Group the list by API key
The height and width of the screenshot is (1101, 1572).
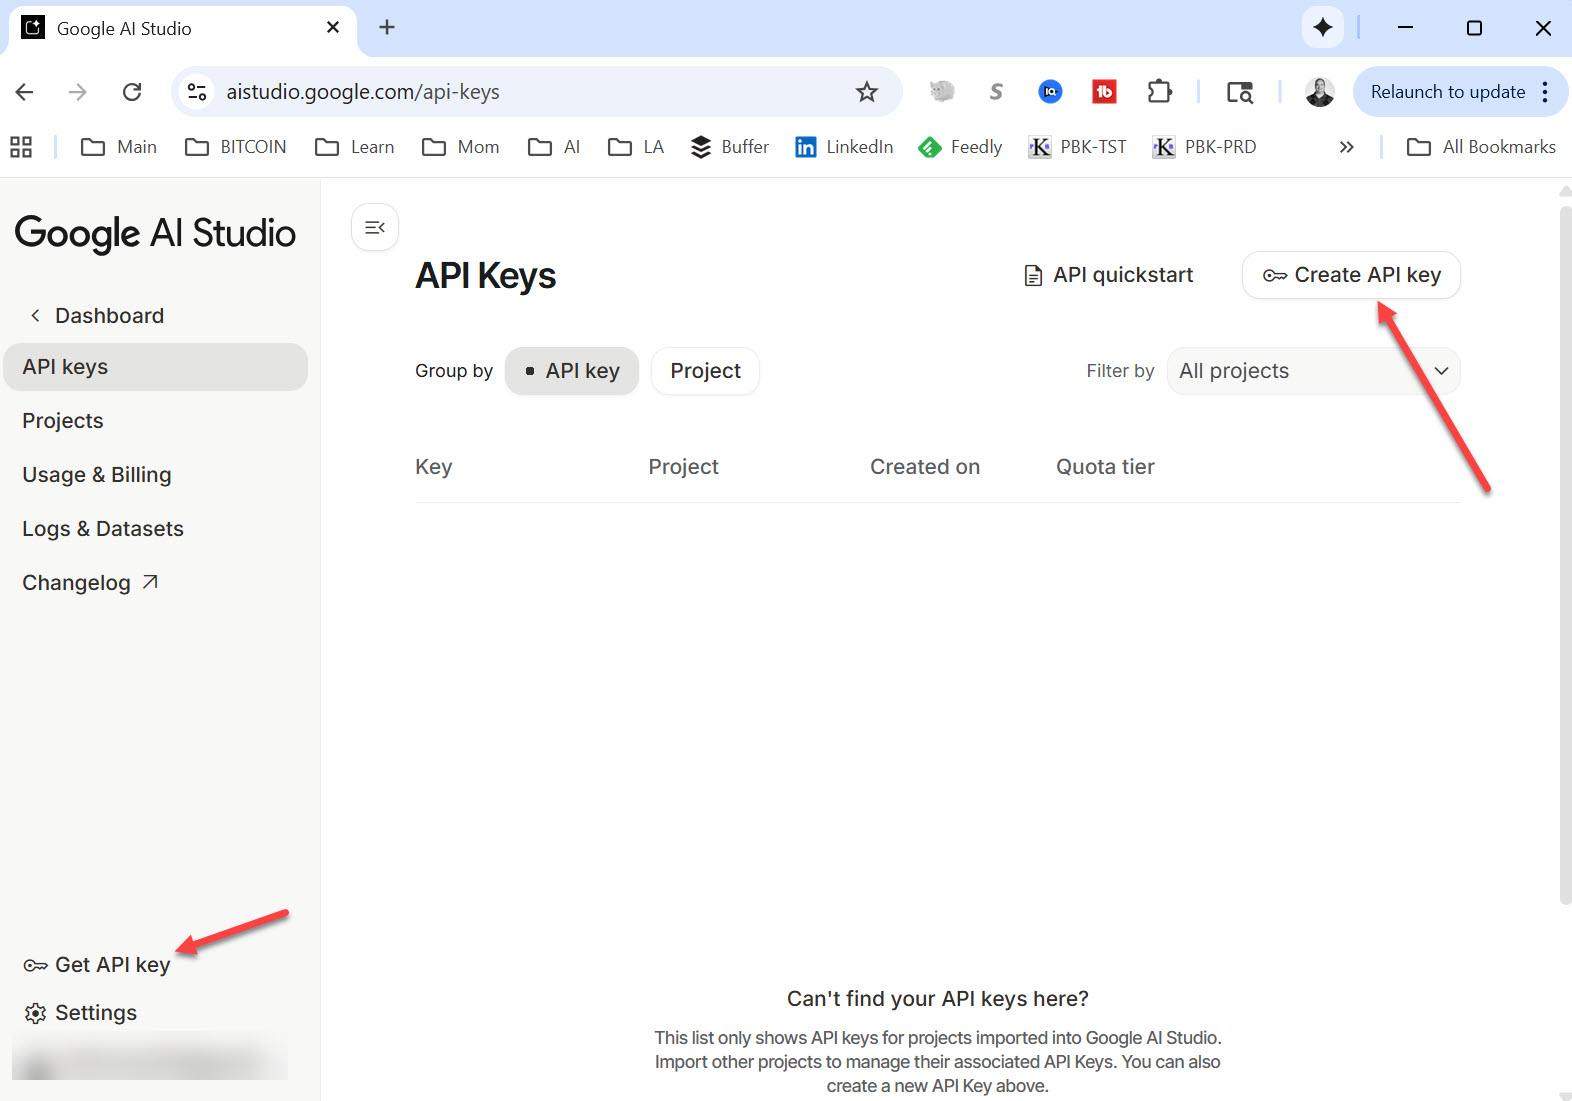pos(572,371)
